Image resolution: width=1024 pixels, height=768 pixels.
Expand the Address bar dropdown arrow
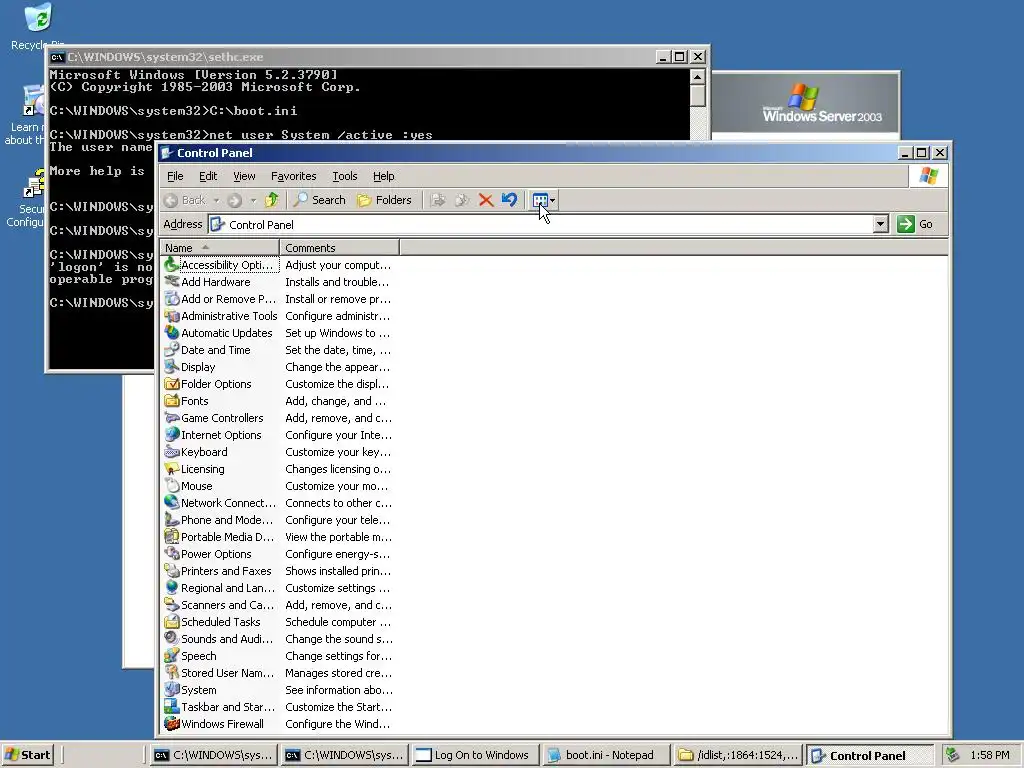pos(880,224)
